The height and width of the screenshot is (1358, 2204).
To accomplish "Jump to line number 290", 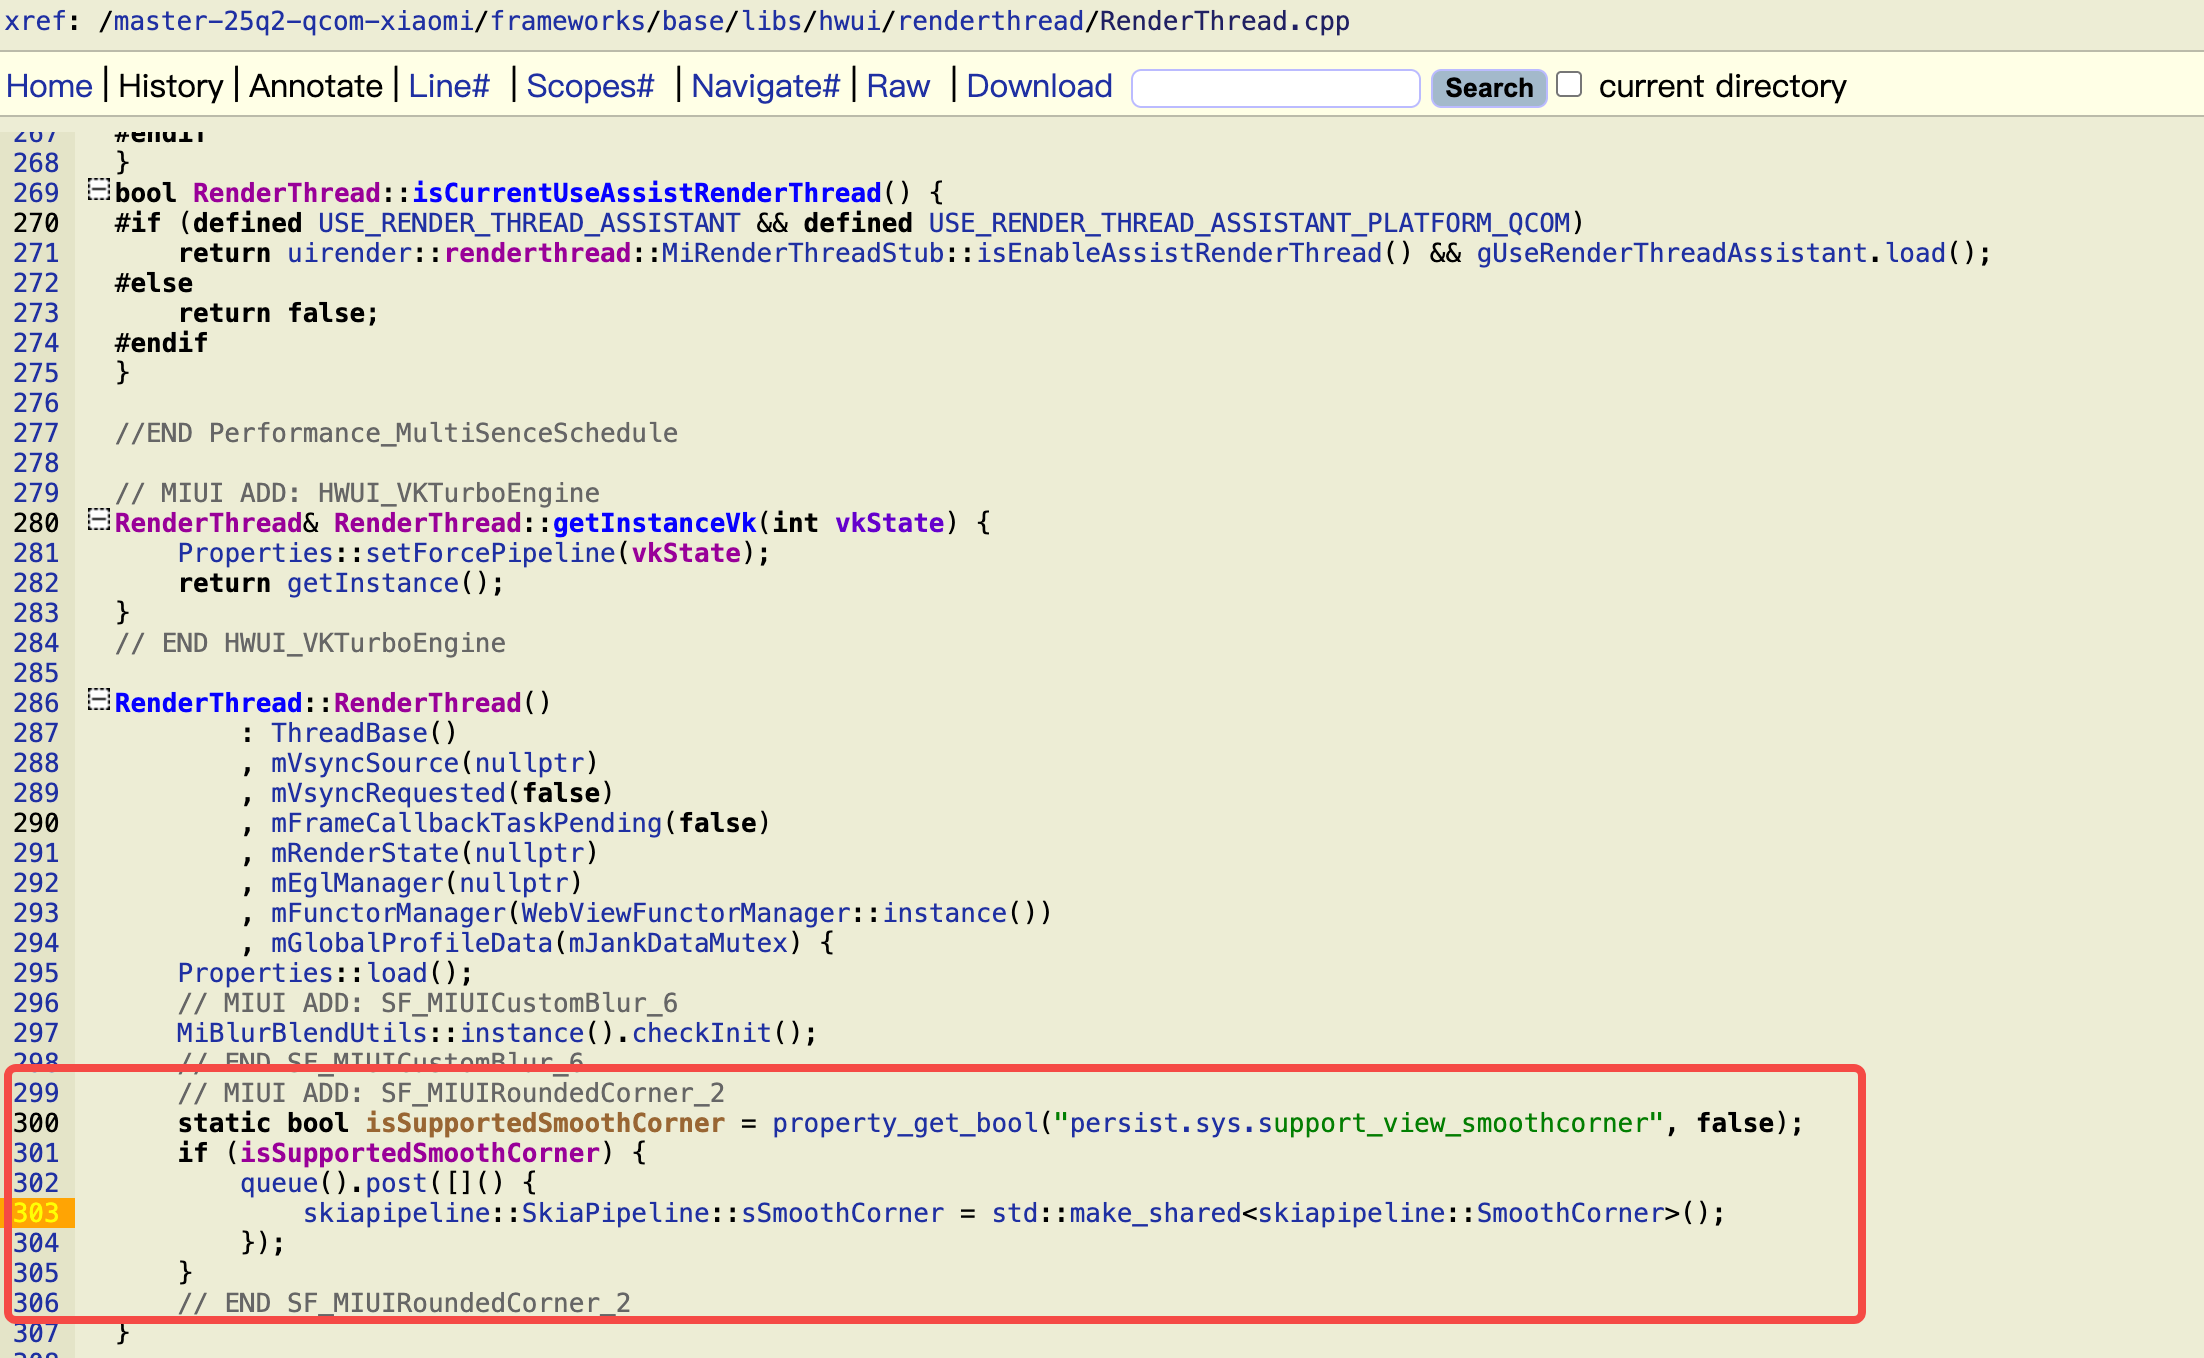I will (x=36, y=823).
